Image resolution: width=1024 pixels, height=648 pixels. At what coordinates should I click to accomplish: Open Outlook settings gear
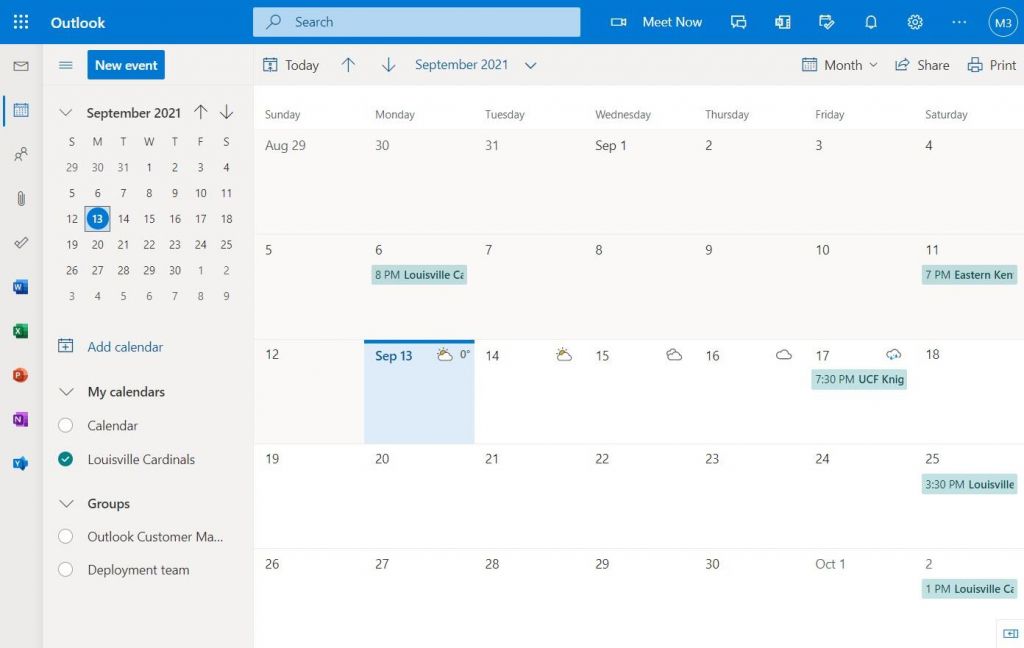(x=914, y=21)
